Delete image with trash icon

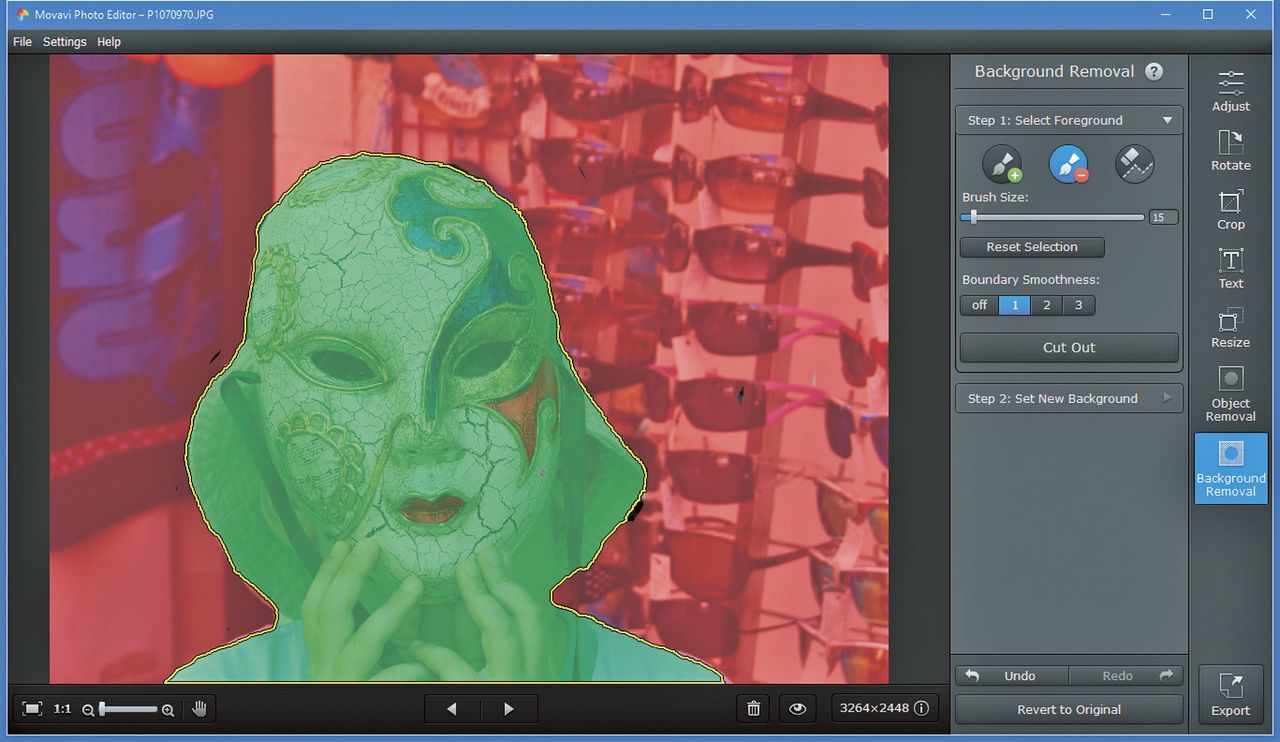pos(754,709)
